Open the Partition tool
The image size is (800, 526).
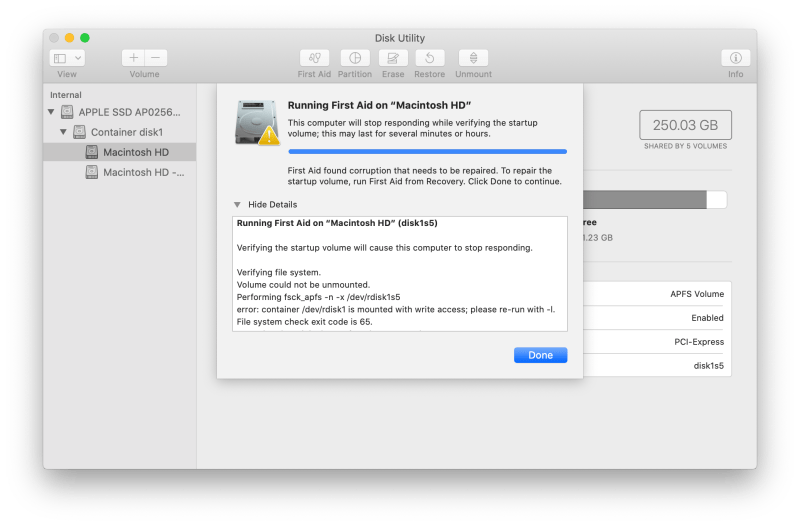(355, 58)
